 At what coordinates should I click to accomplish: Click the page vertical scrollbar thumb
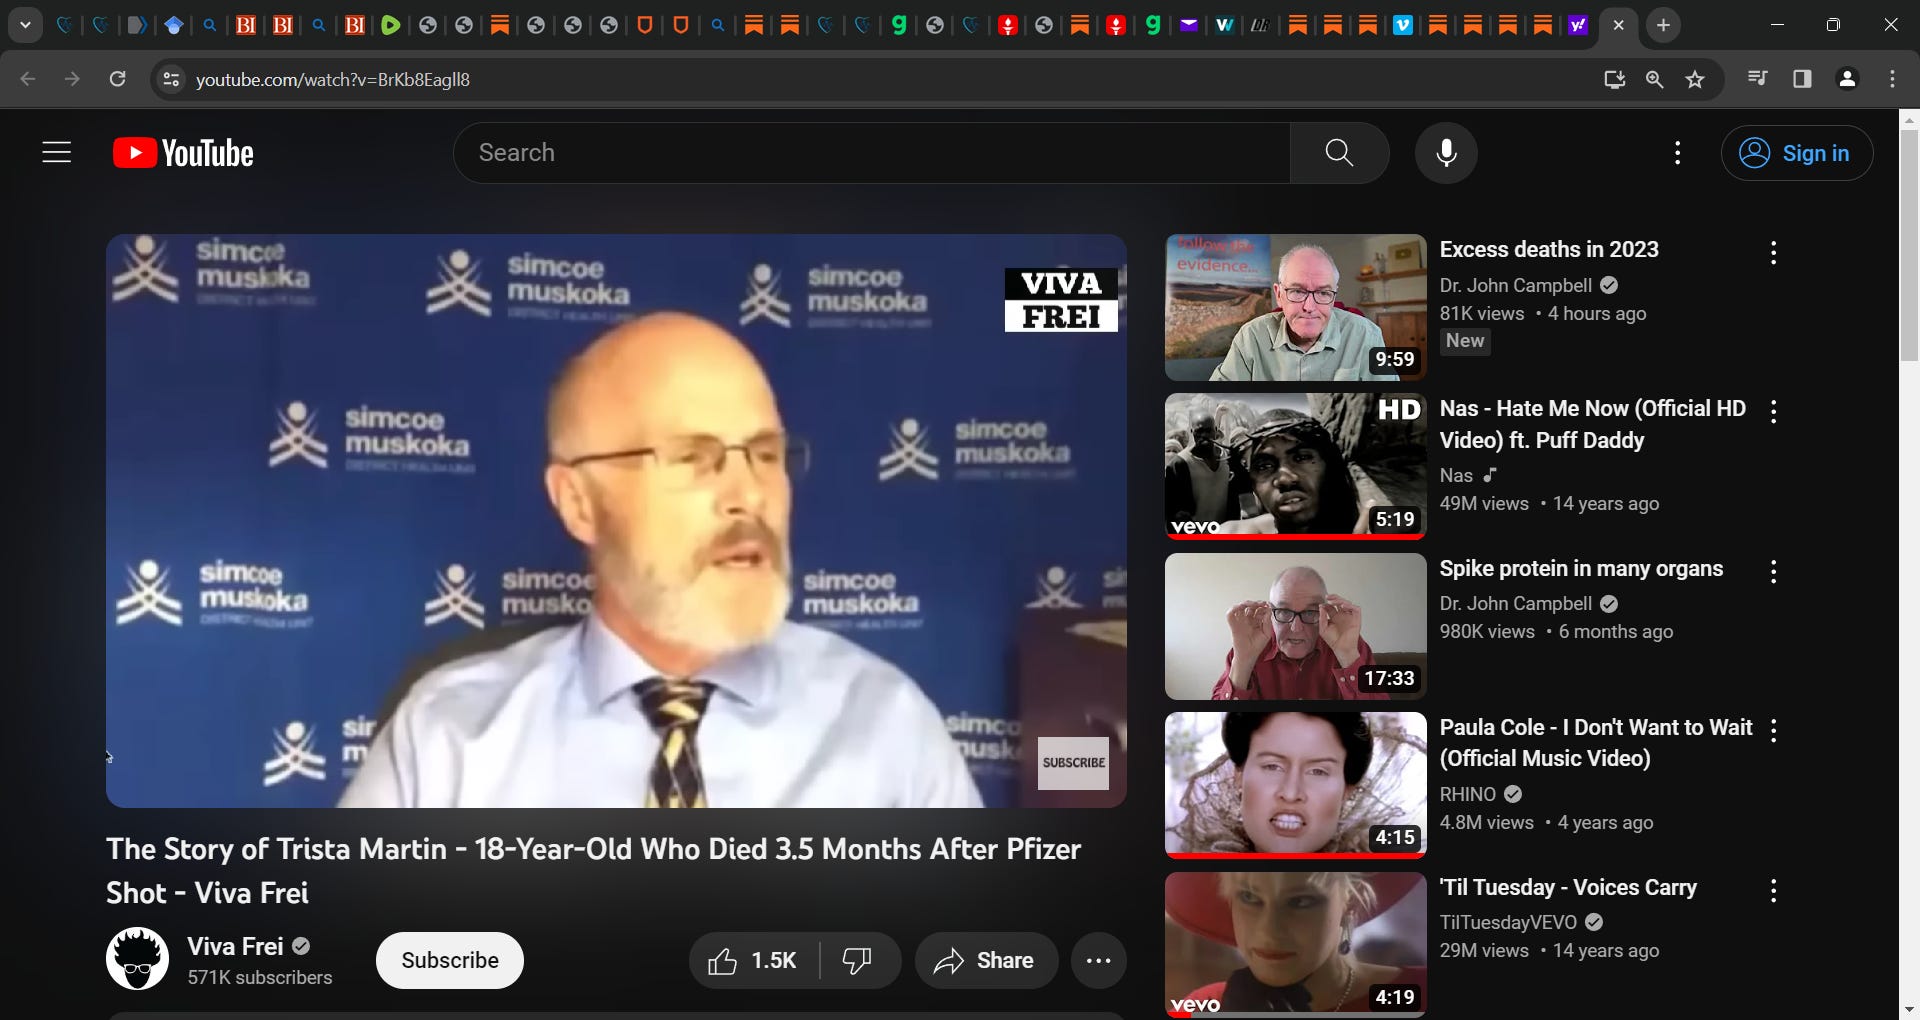click(1909, 244)
